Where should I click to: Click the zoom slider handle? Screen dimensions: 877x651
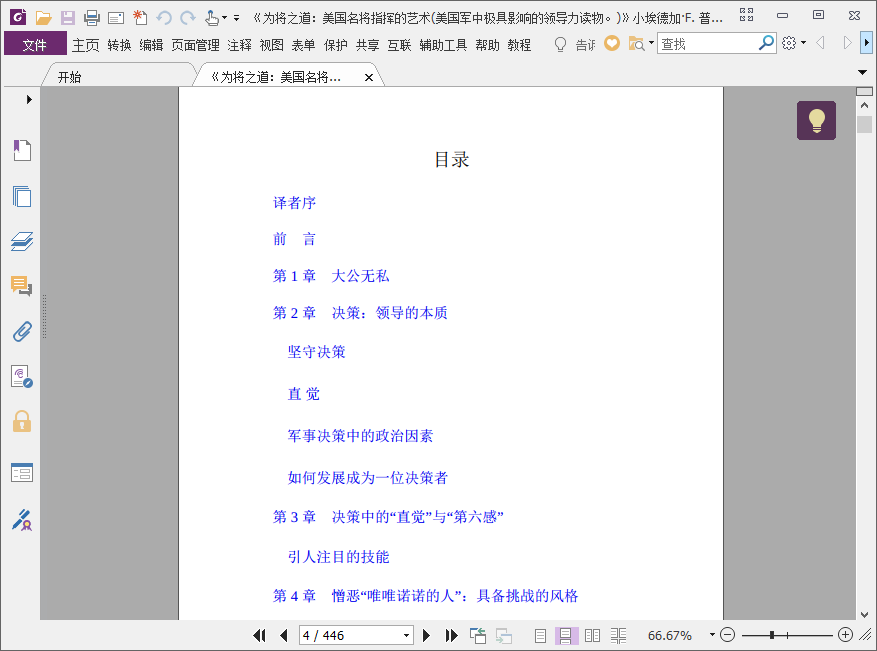coord(772,635)
